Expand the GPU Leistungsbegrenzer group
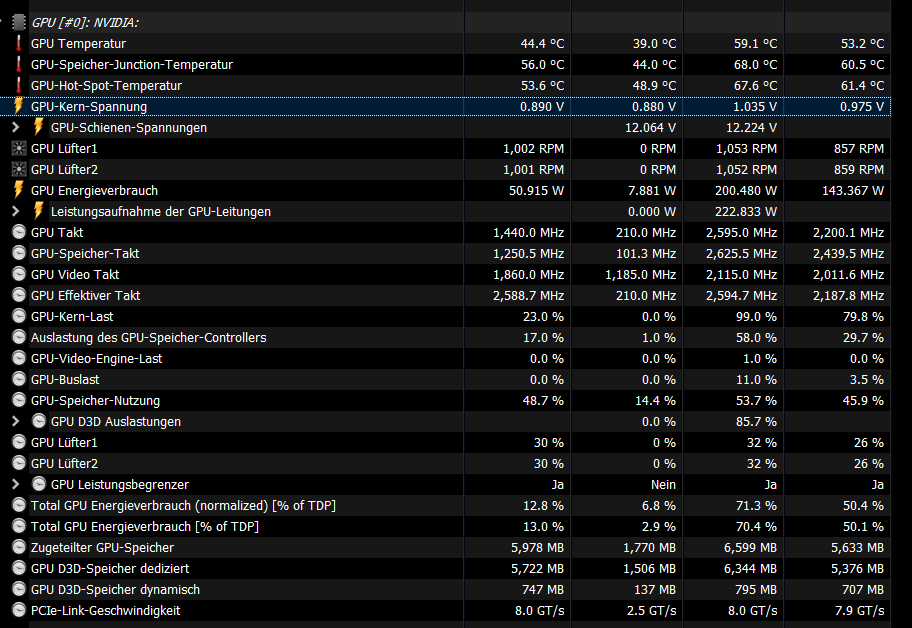912x628 pixels. click(16, 484)
